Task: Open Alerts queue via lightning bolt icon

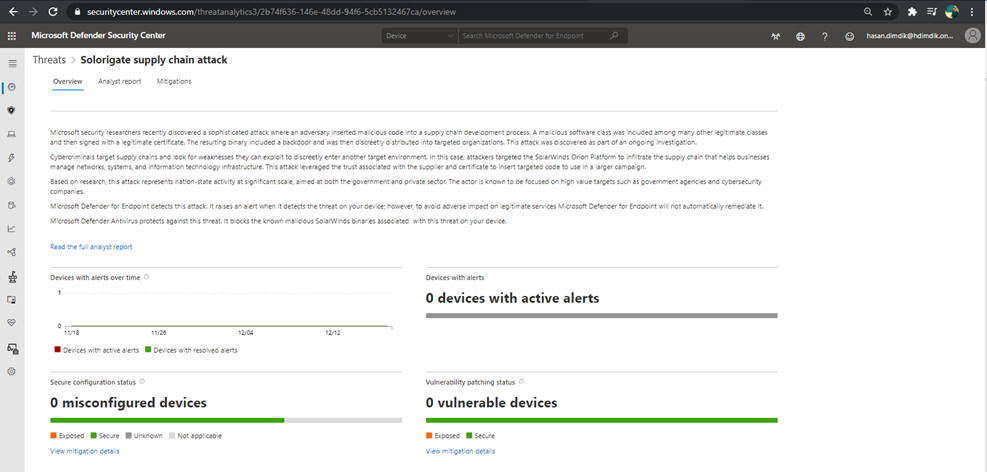Action: (11, 157)
